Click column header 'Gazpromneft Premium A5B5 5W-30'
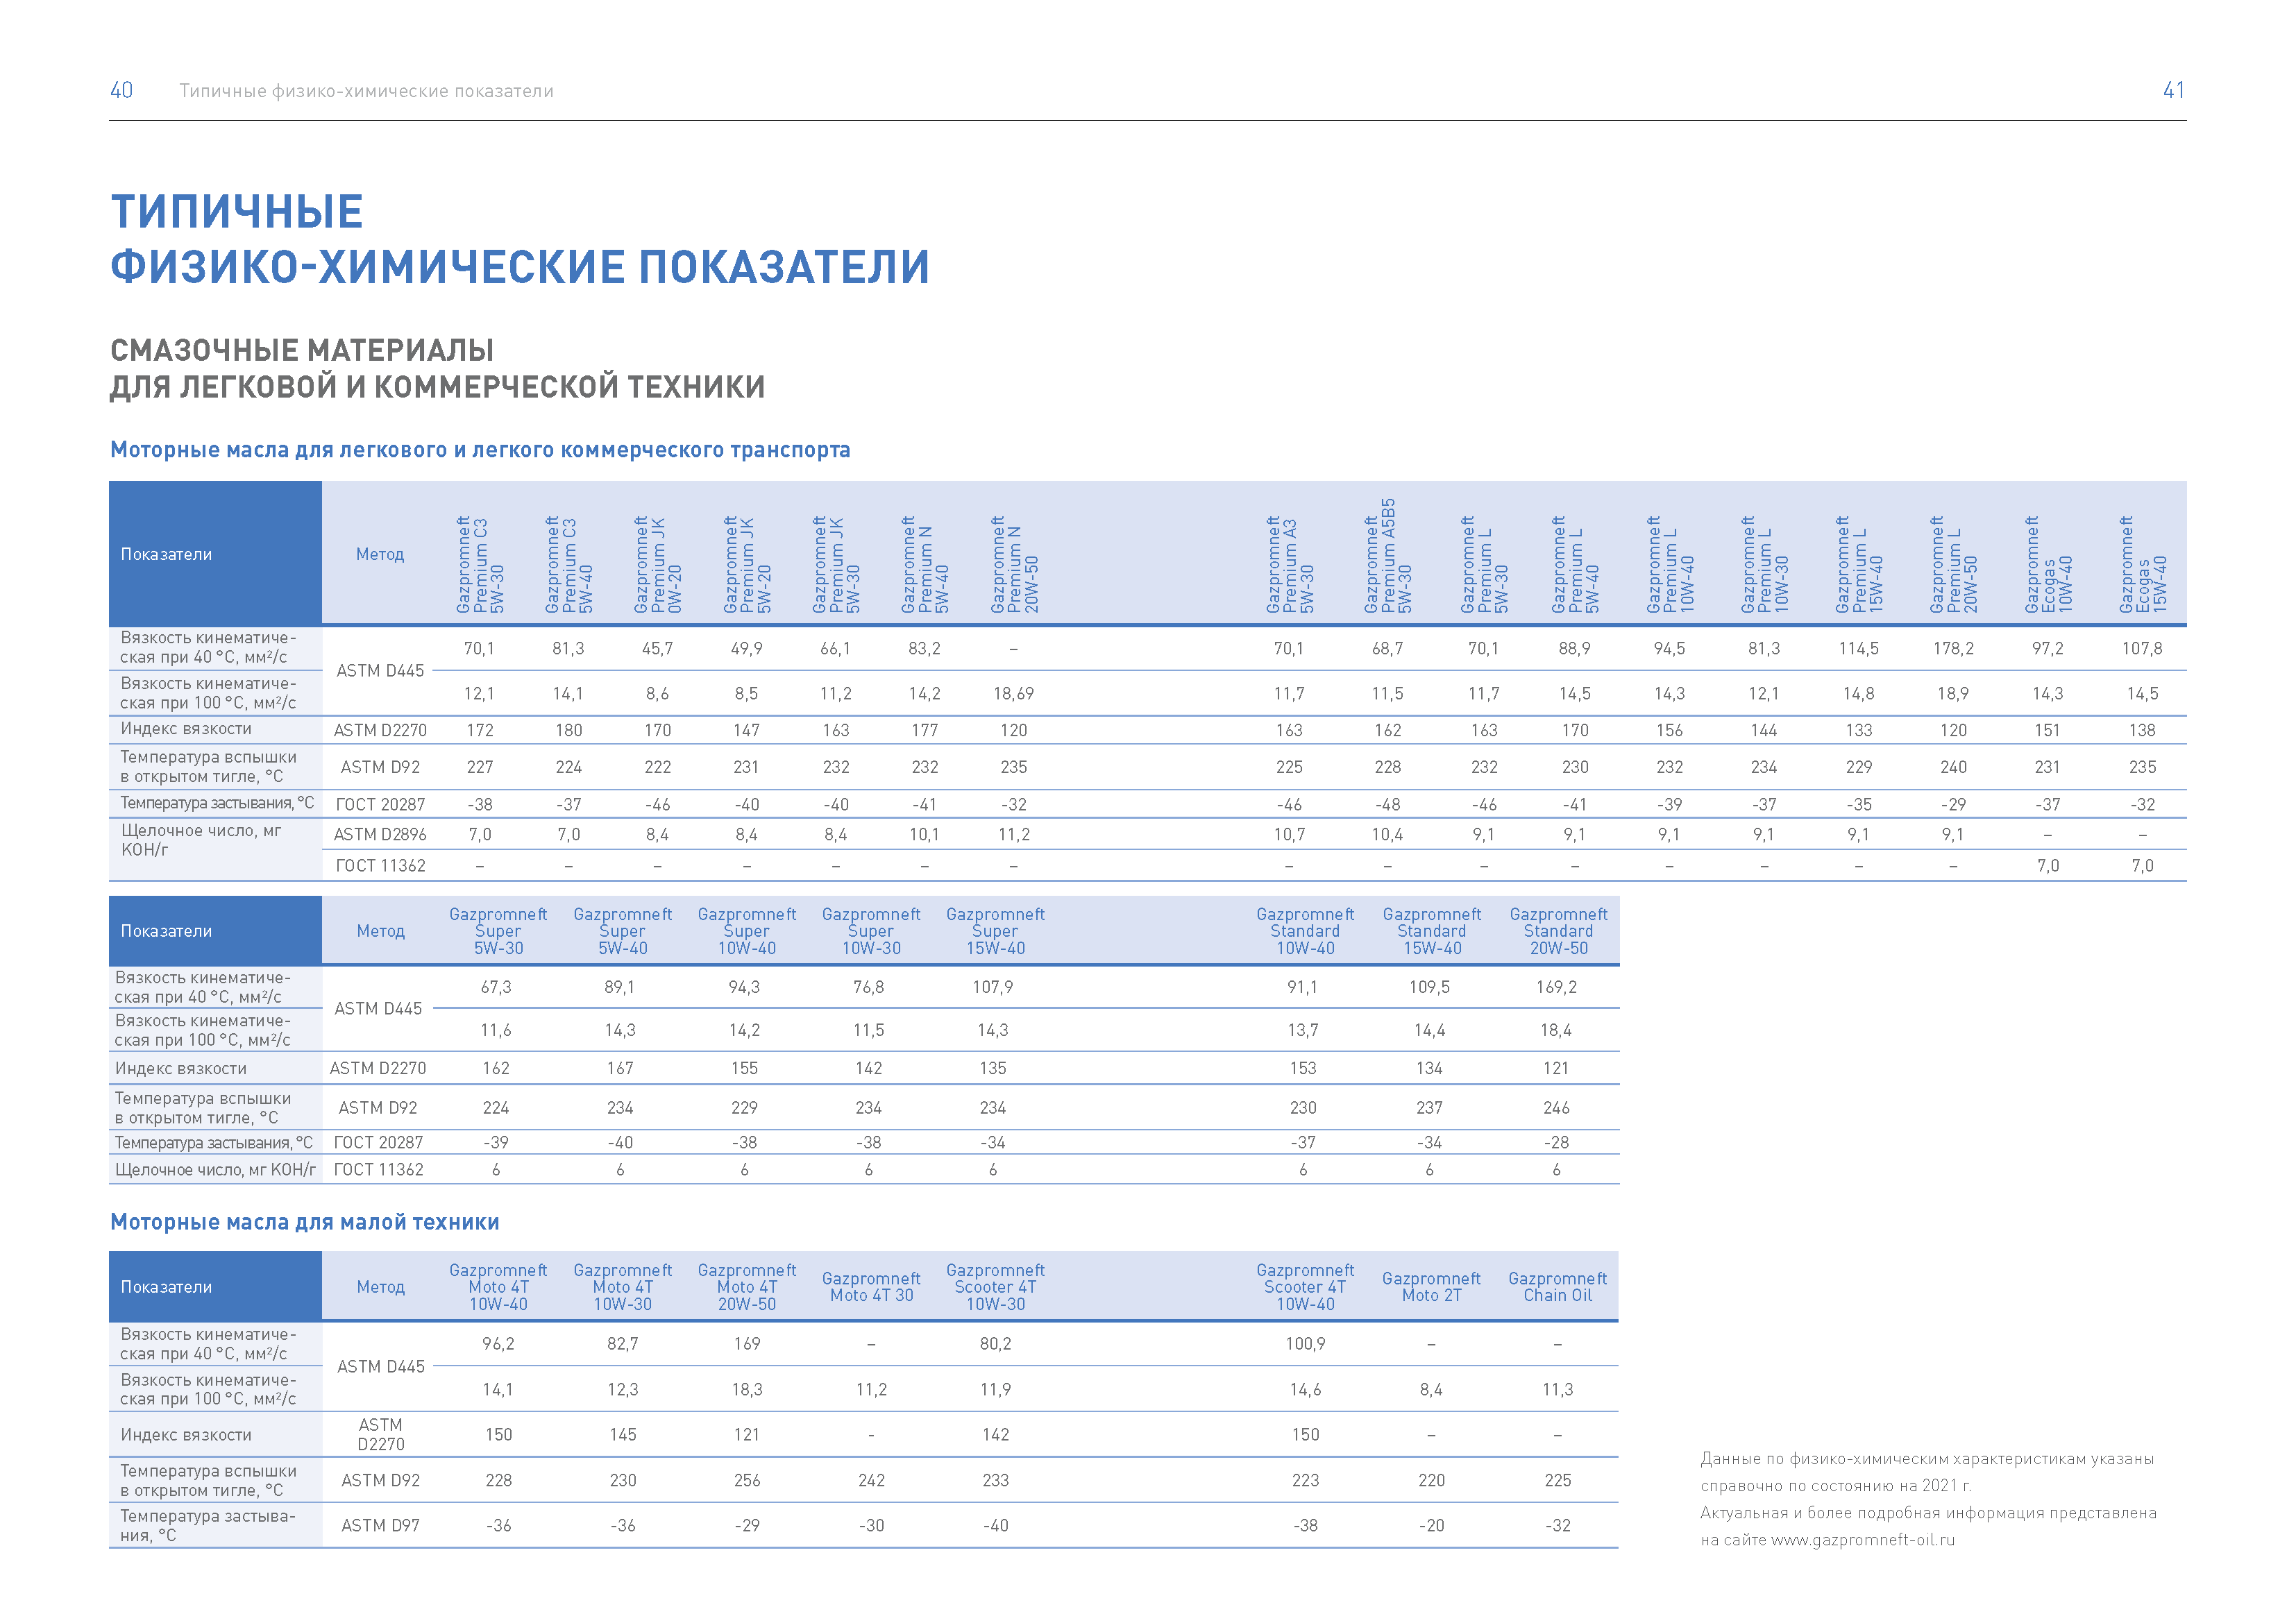This screenshot has height=1623, width=2296. (1387, 556)
